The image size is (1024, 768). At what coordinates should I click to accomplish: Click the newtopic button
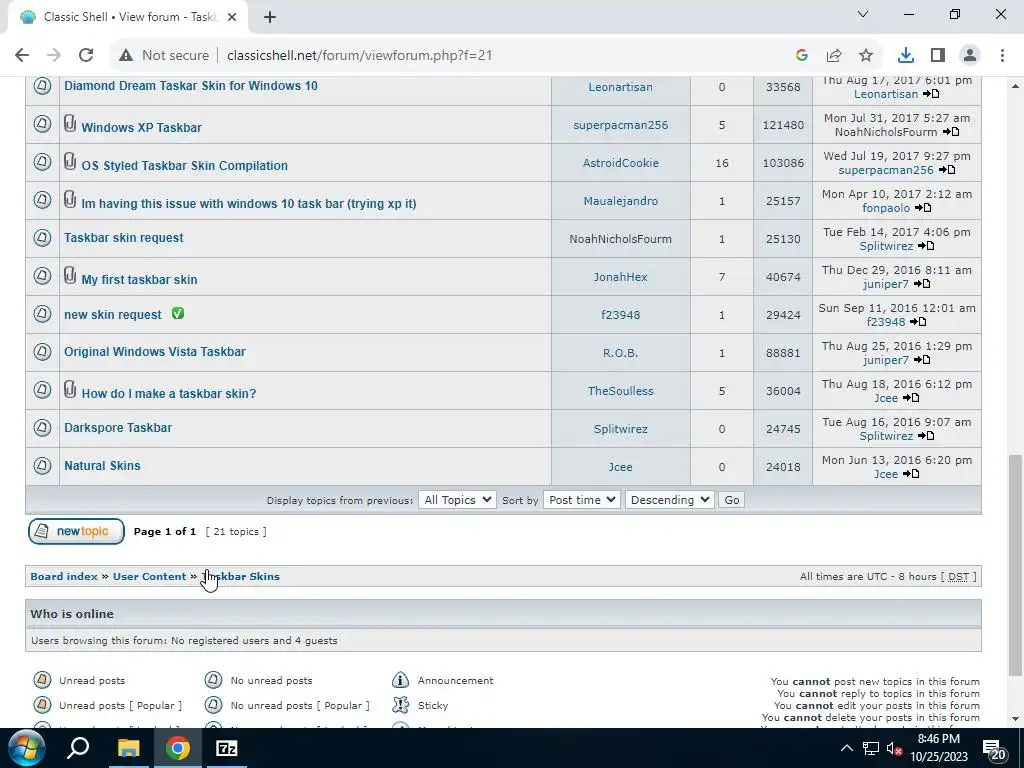pyautogui.click(x=76, y=532)
